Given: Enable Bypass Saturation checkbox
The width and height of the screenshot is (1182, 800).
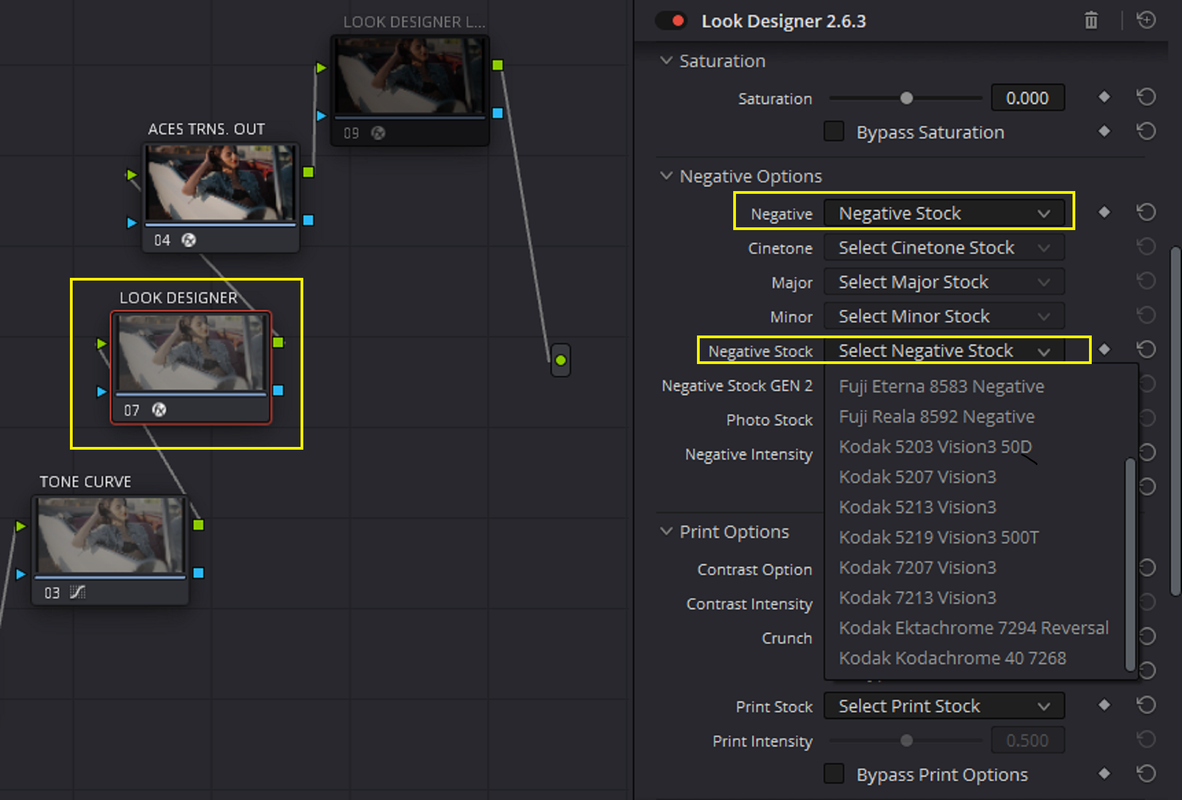Looking at the screenshot, I should (834, 131).
